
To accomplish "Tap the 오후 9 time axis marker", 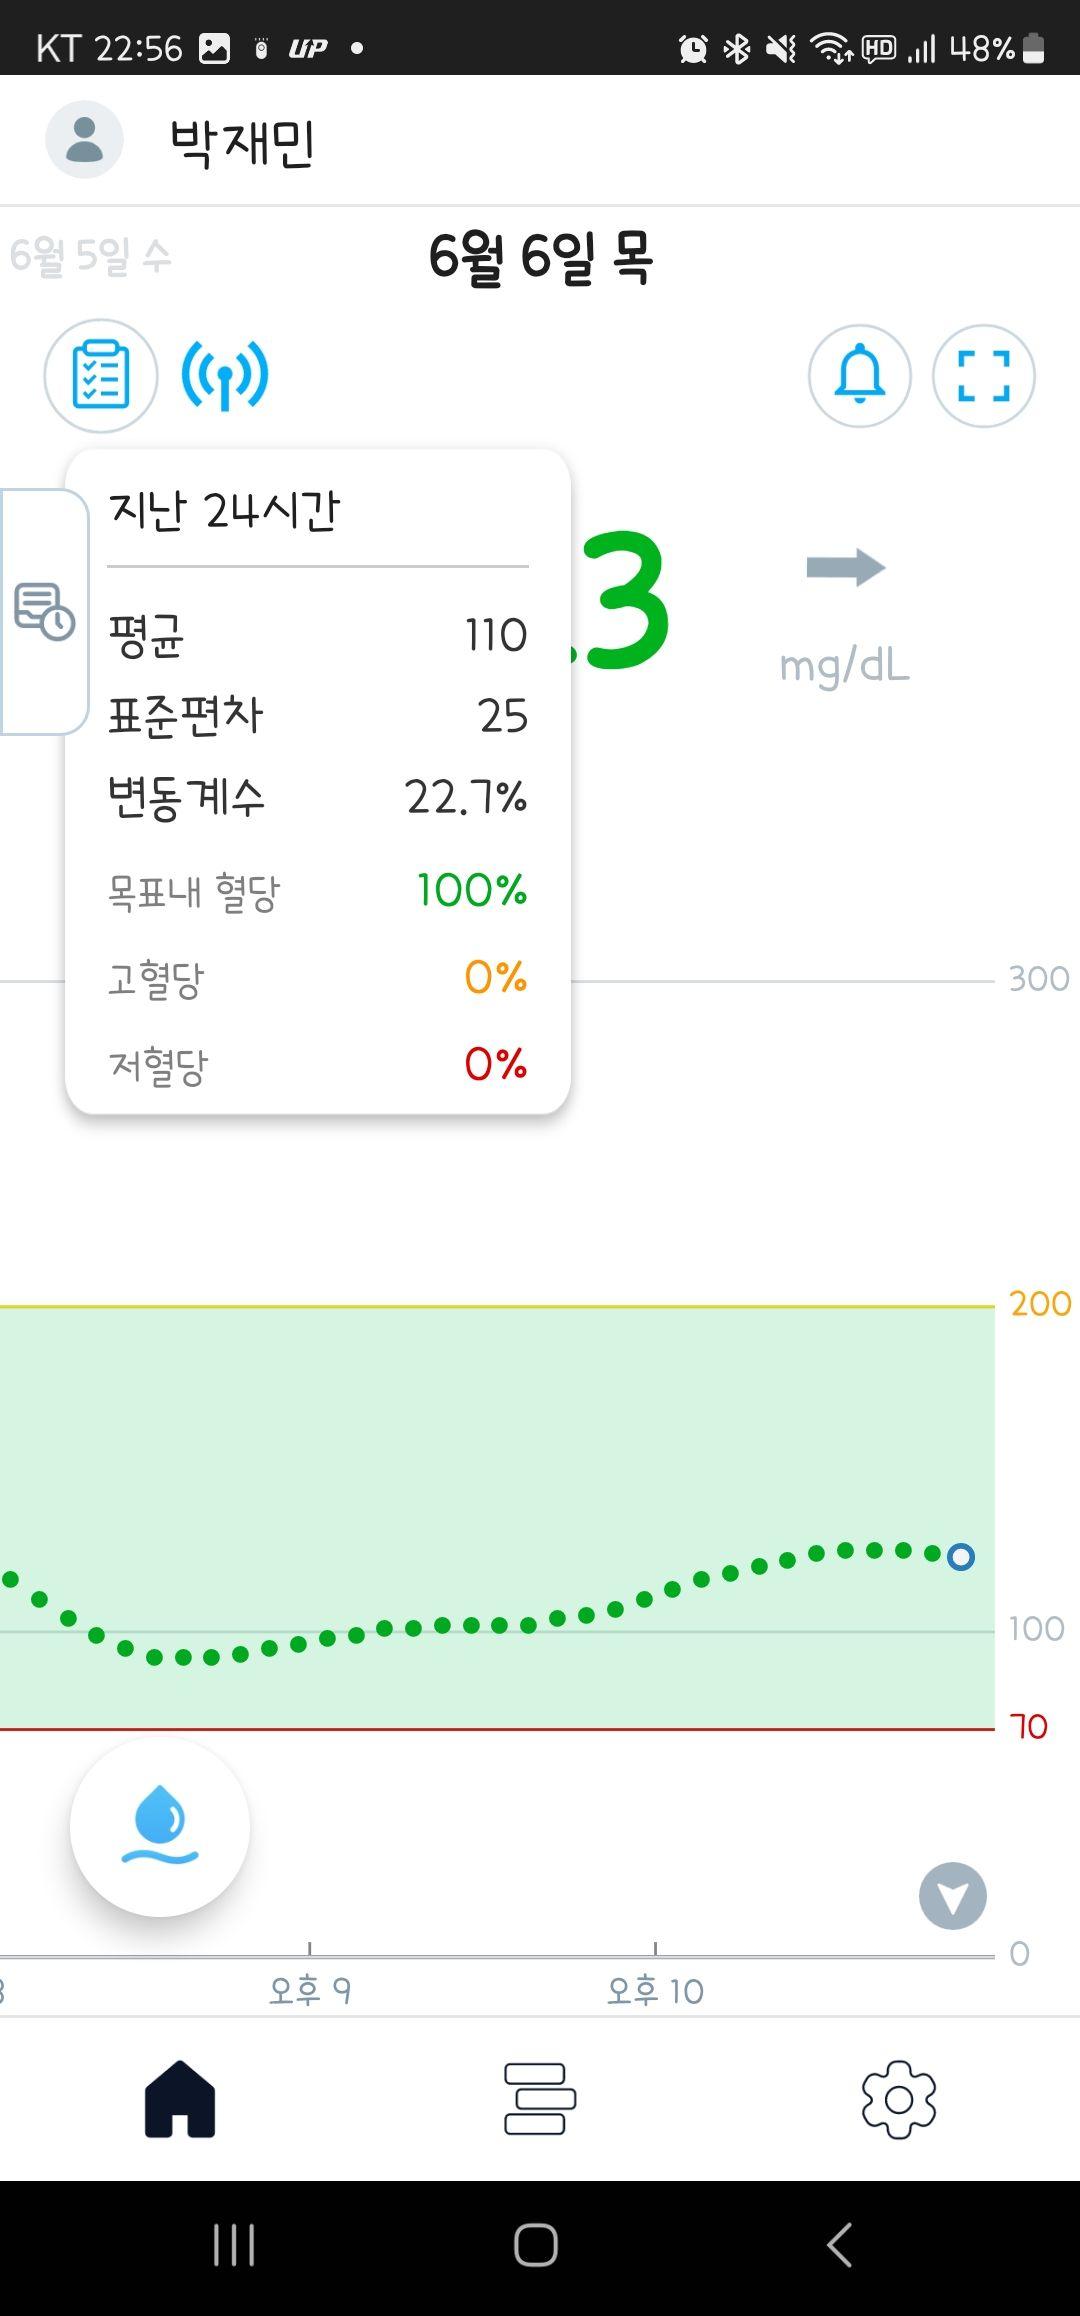I will [x=310, y=1991].
